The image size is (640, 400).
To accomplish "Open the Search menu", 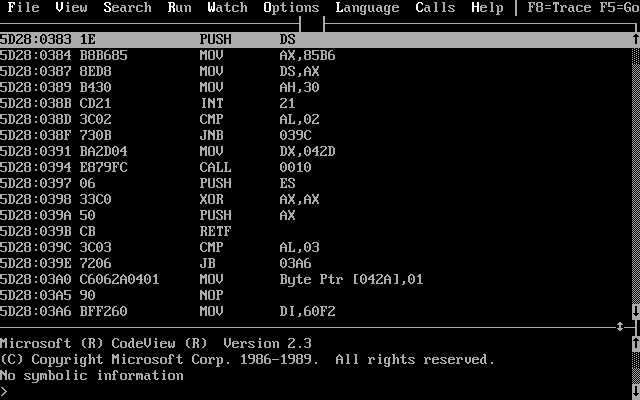I will (x=127, y=8).
